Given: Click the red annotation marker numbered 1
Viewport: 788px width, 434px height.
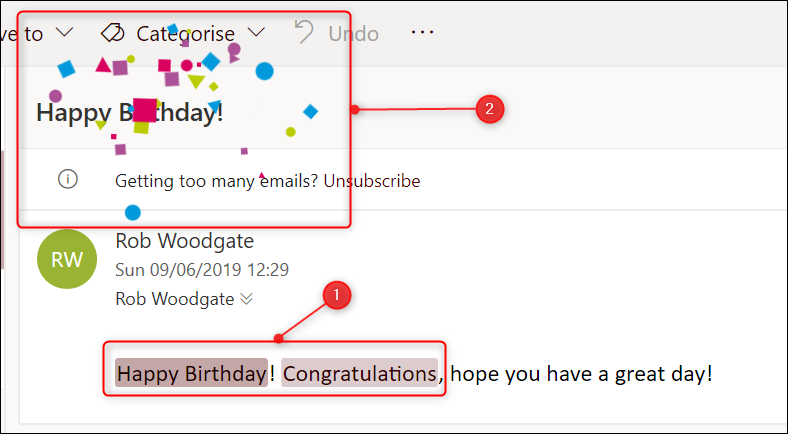Looking at the screenshot, I should click(337, 296).
